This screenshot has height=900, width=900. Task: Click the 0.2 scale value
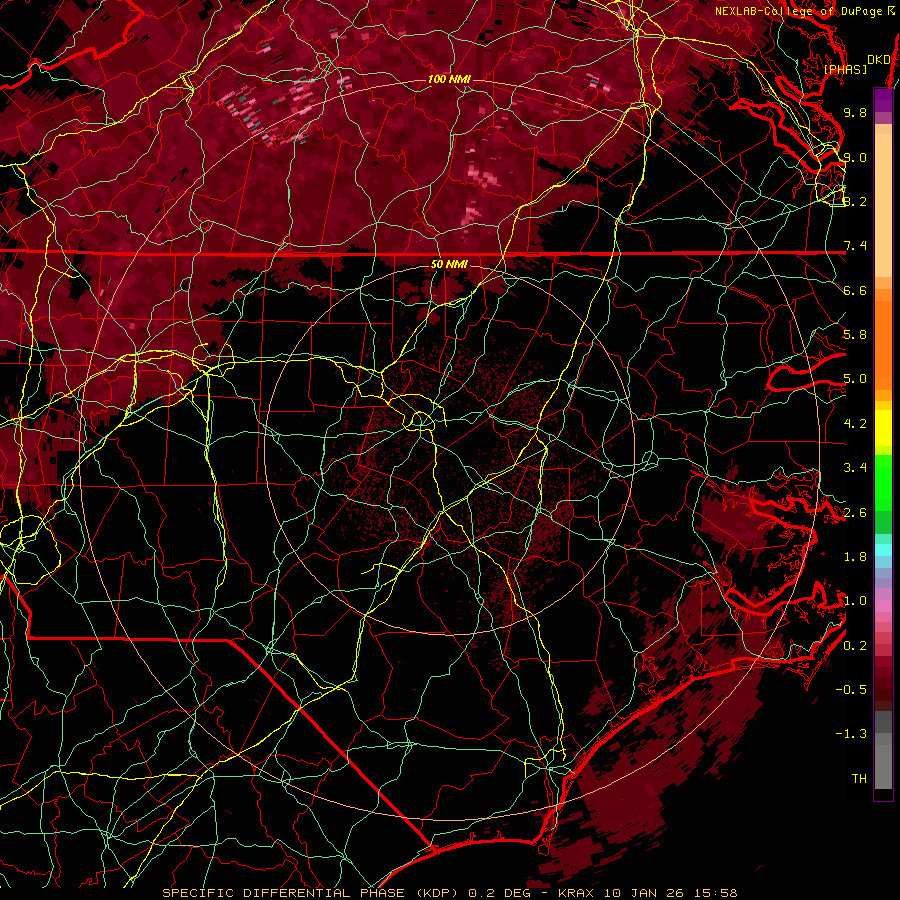pos(855,646)
